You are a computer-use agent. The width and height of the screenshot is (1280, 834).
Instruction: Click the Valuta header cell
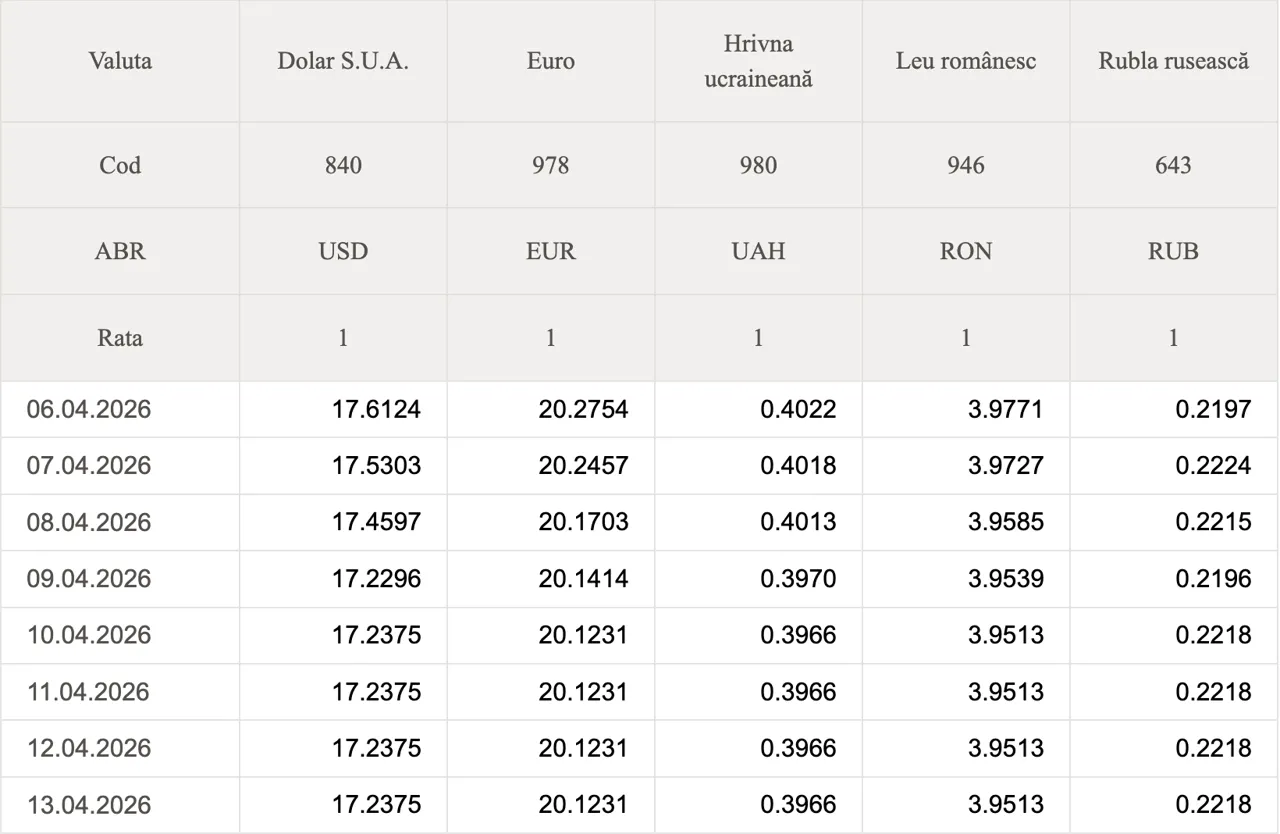pos(120,61)
